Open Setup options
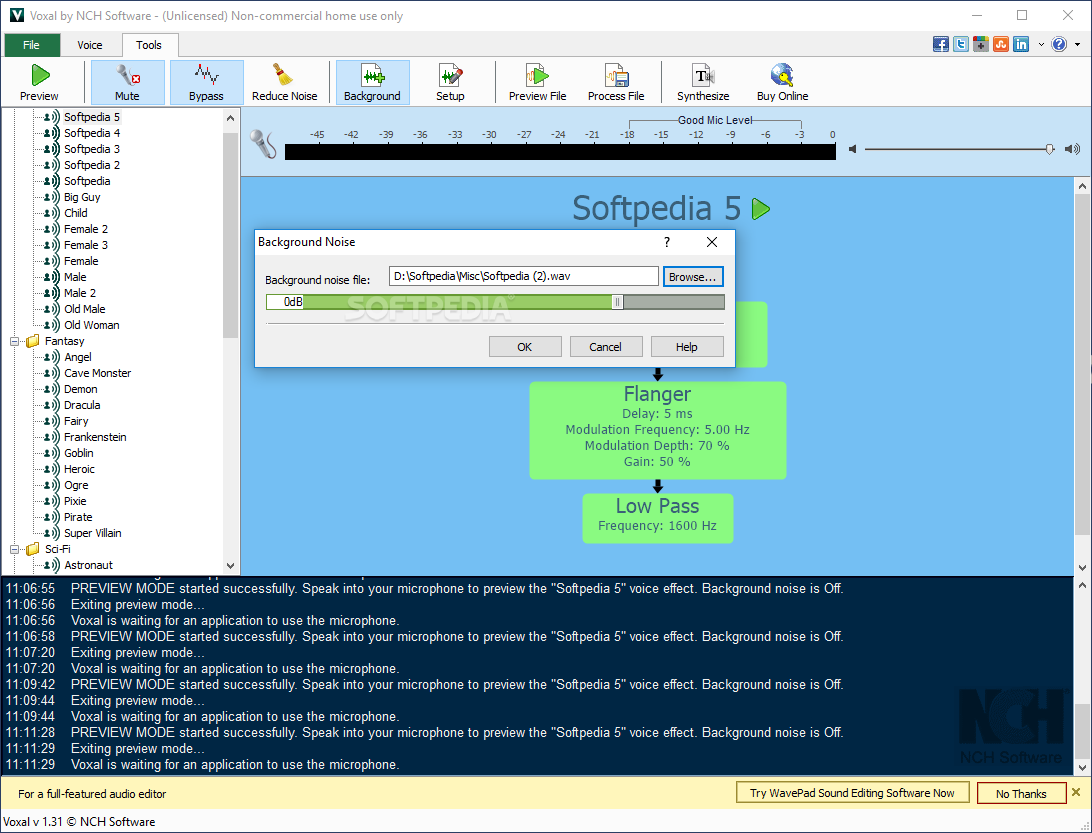This screenshot has width=1092, height=833. 450,82
